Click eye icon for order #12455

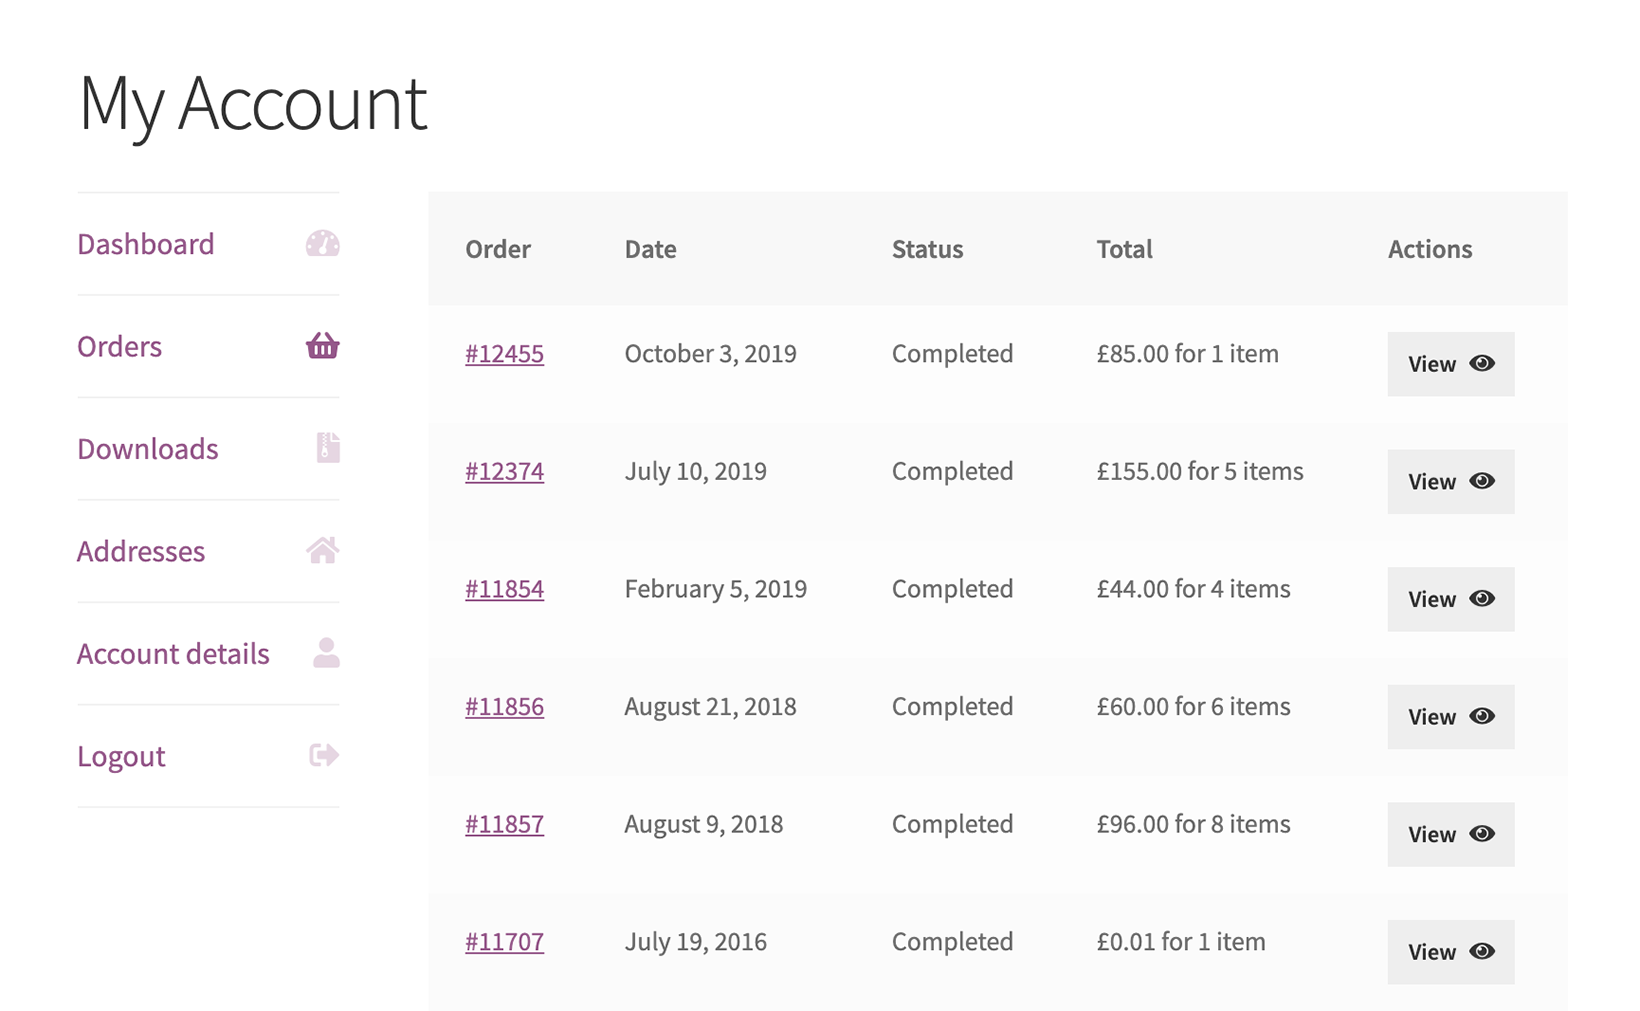pos(1482,363)
